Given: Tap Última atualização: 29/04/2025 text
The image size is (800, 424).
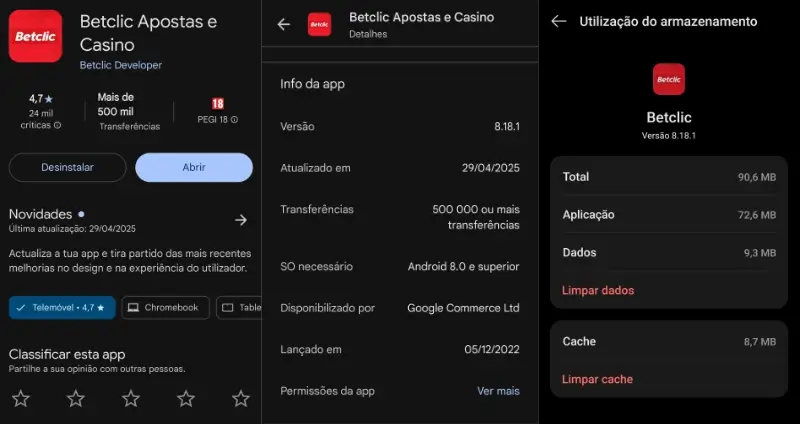Looking at the screenshot, I should pyautogui.click(x=72, y=229).
